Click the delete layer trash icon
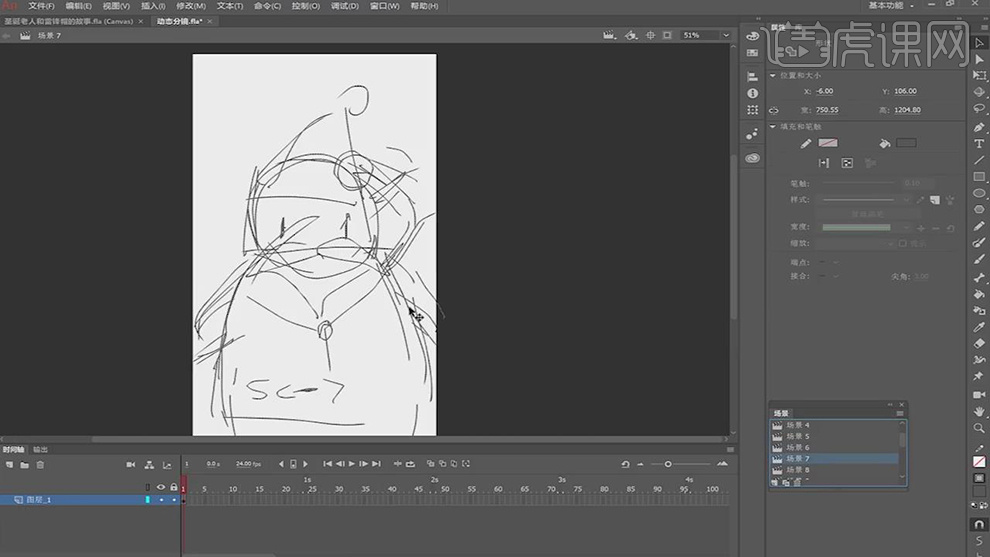The image size is (990, 557). tap(40, 465)
